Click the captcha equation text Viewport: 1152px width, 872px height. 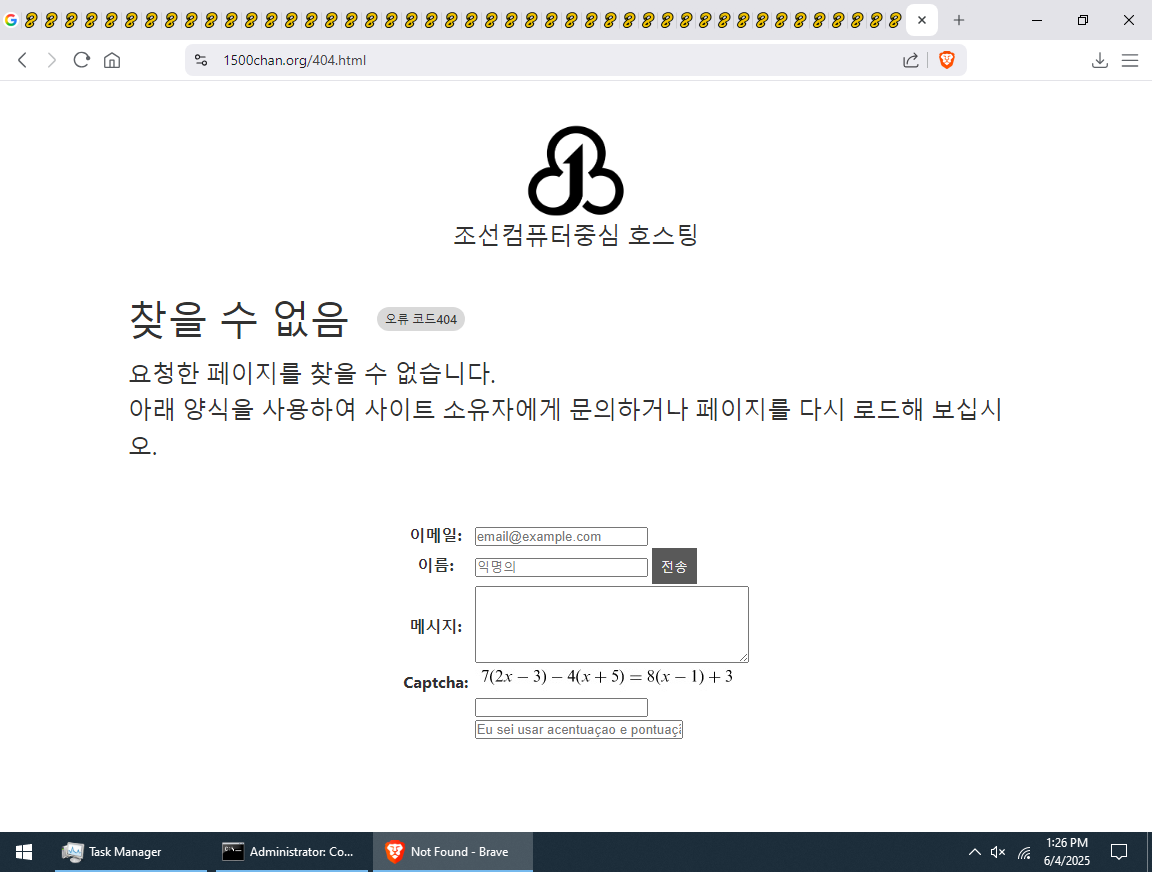click(607, 677)
